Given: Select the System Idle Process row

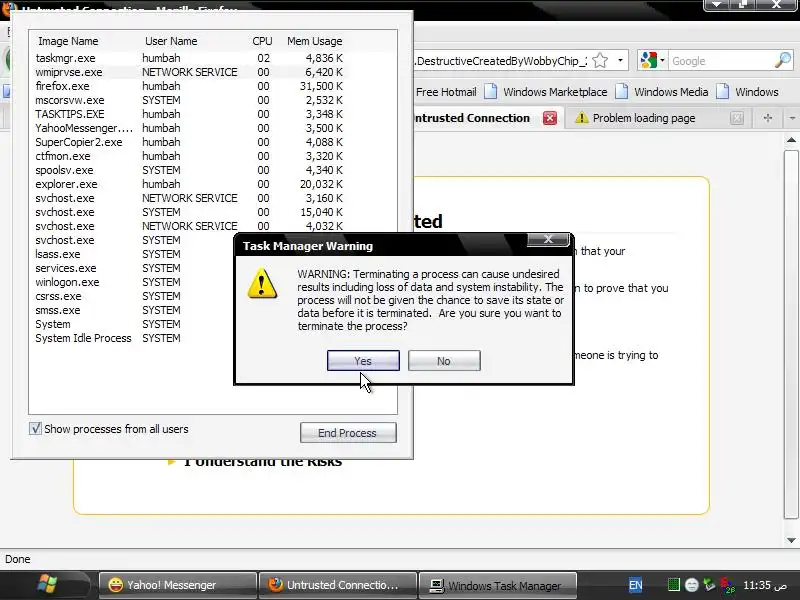Looking at the screenshot, I should (x=133, y=338).
